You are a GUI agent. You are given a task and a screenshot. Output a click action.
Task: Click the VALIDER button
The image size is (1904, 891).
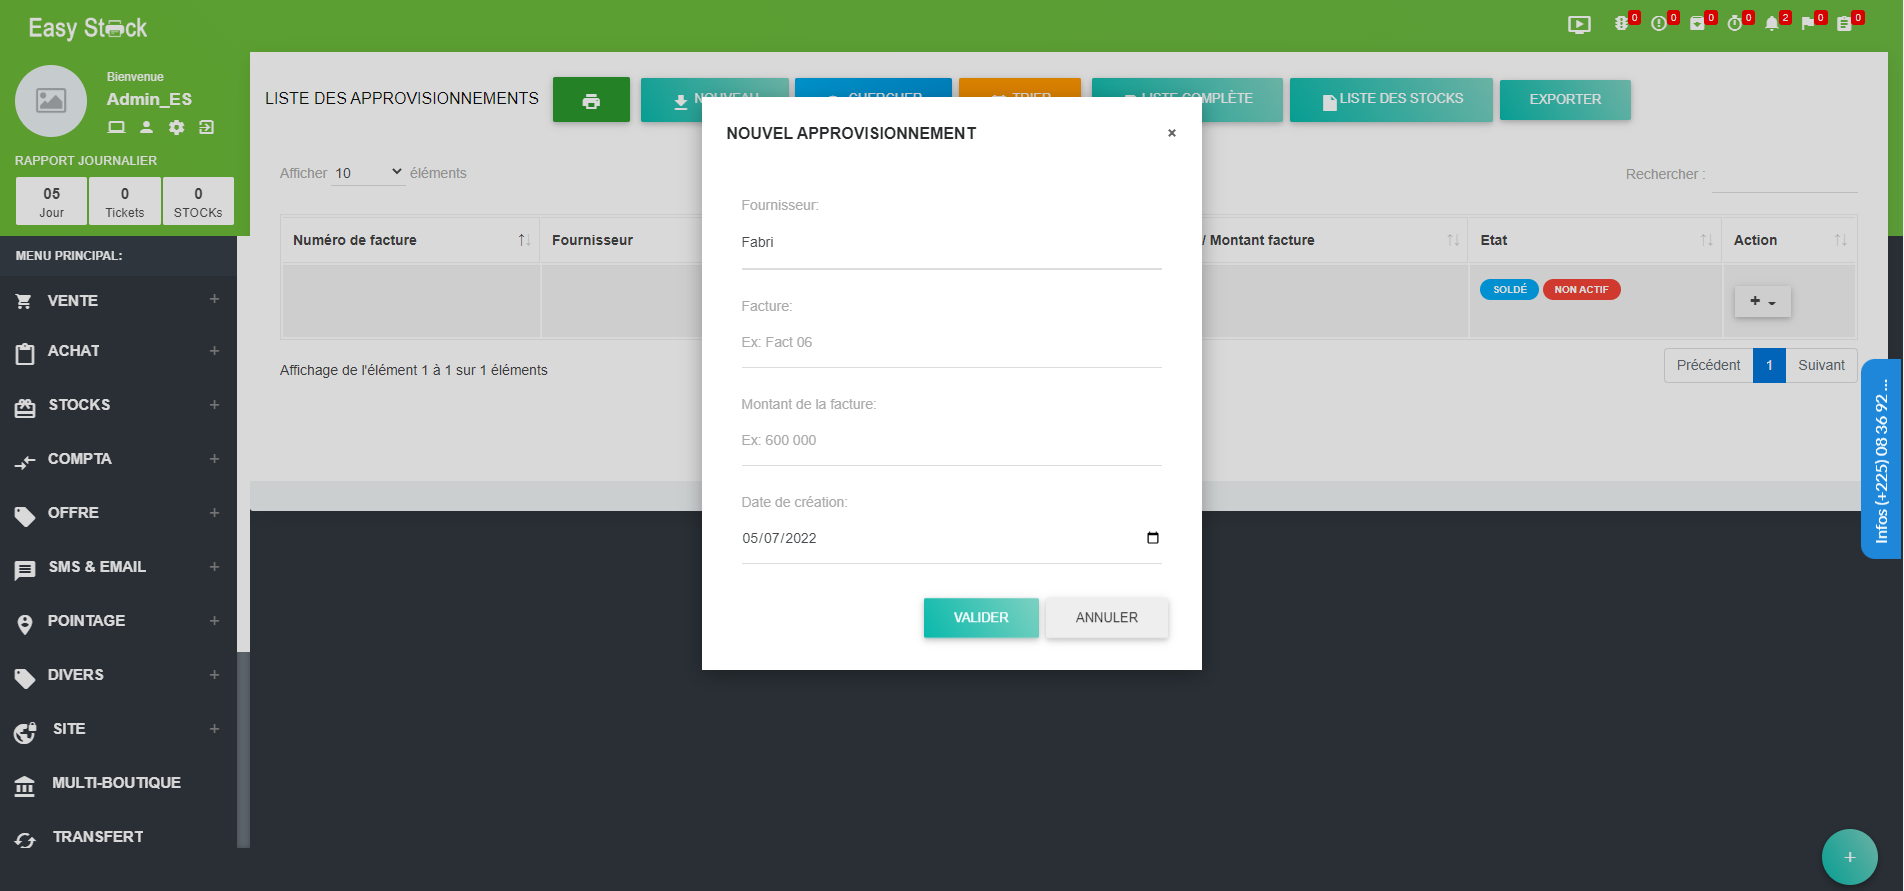pyautogui.click(x=980, y=618)
